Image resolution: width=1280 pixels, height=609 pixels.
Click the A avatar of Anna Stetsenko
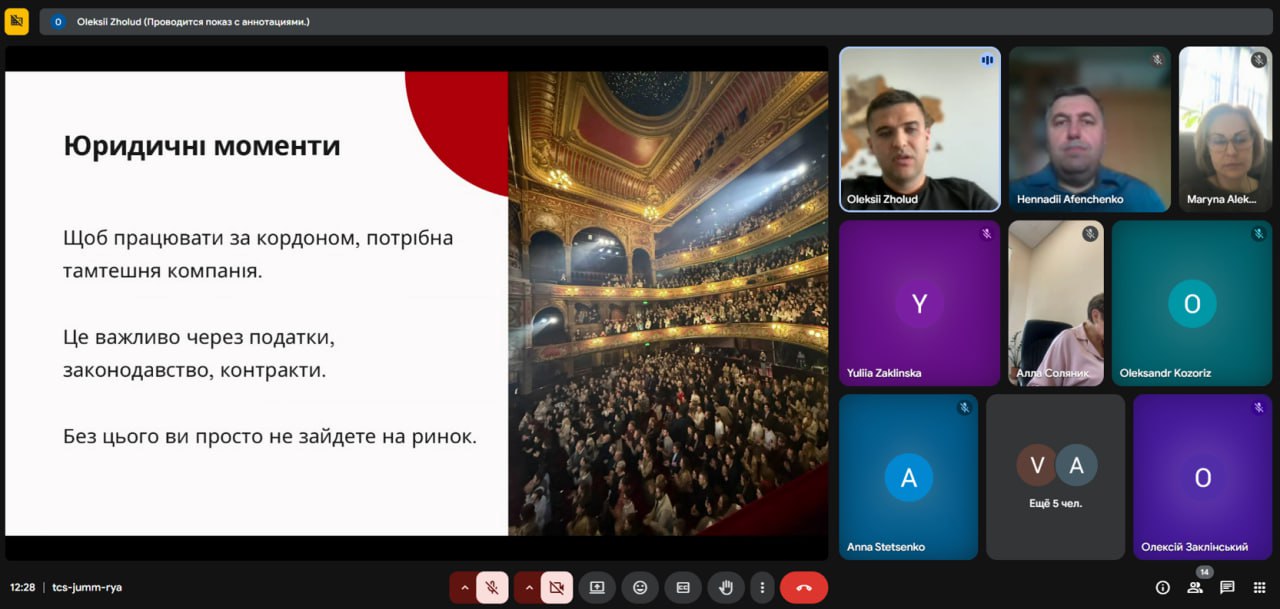(909, 478)
